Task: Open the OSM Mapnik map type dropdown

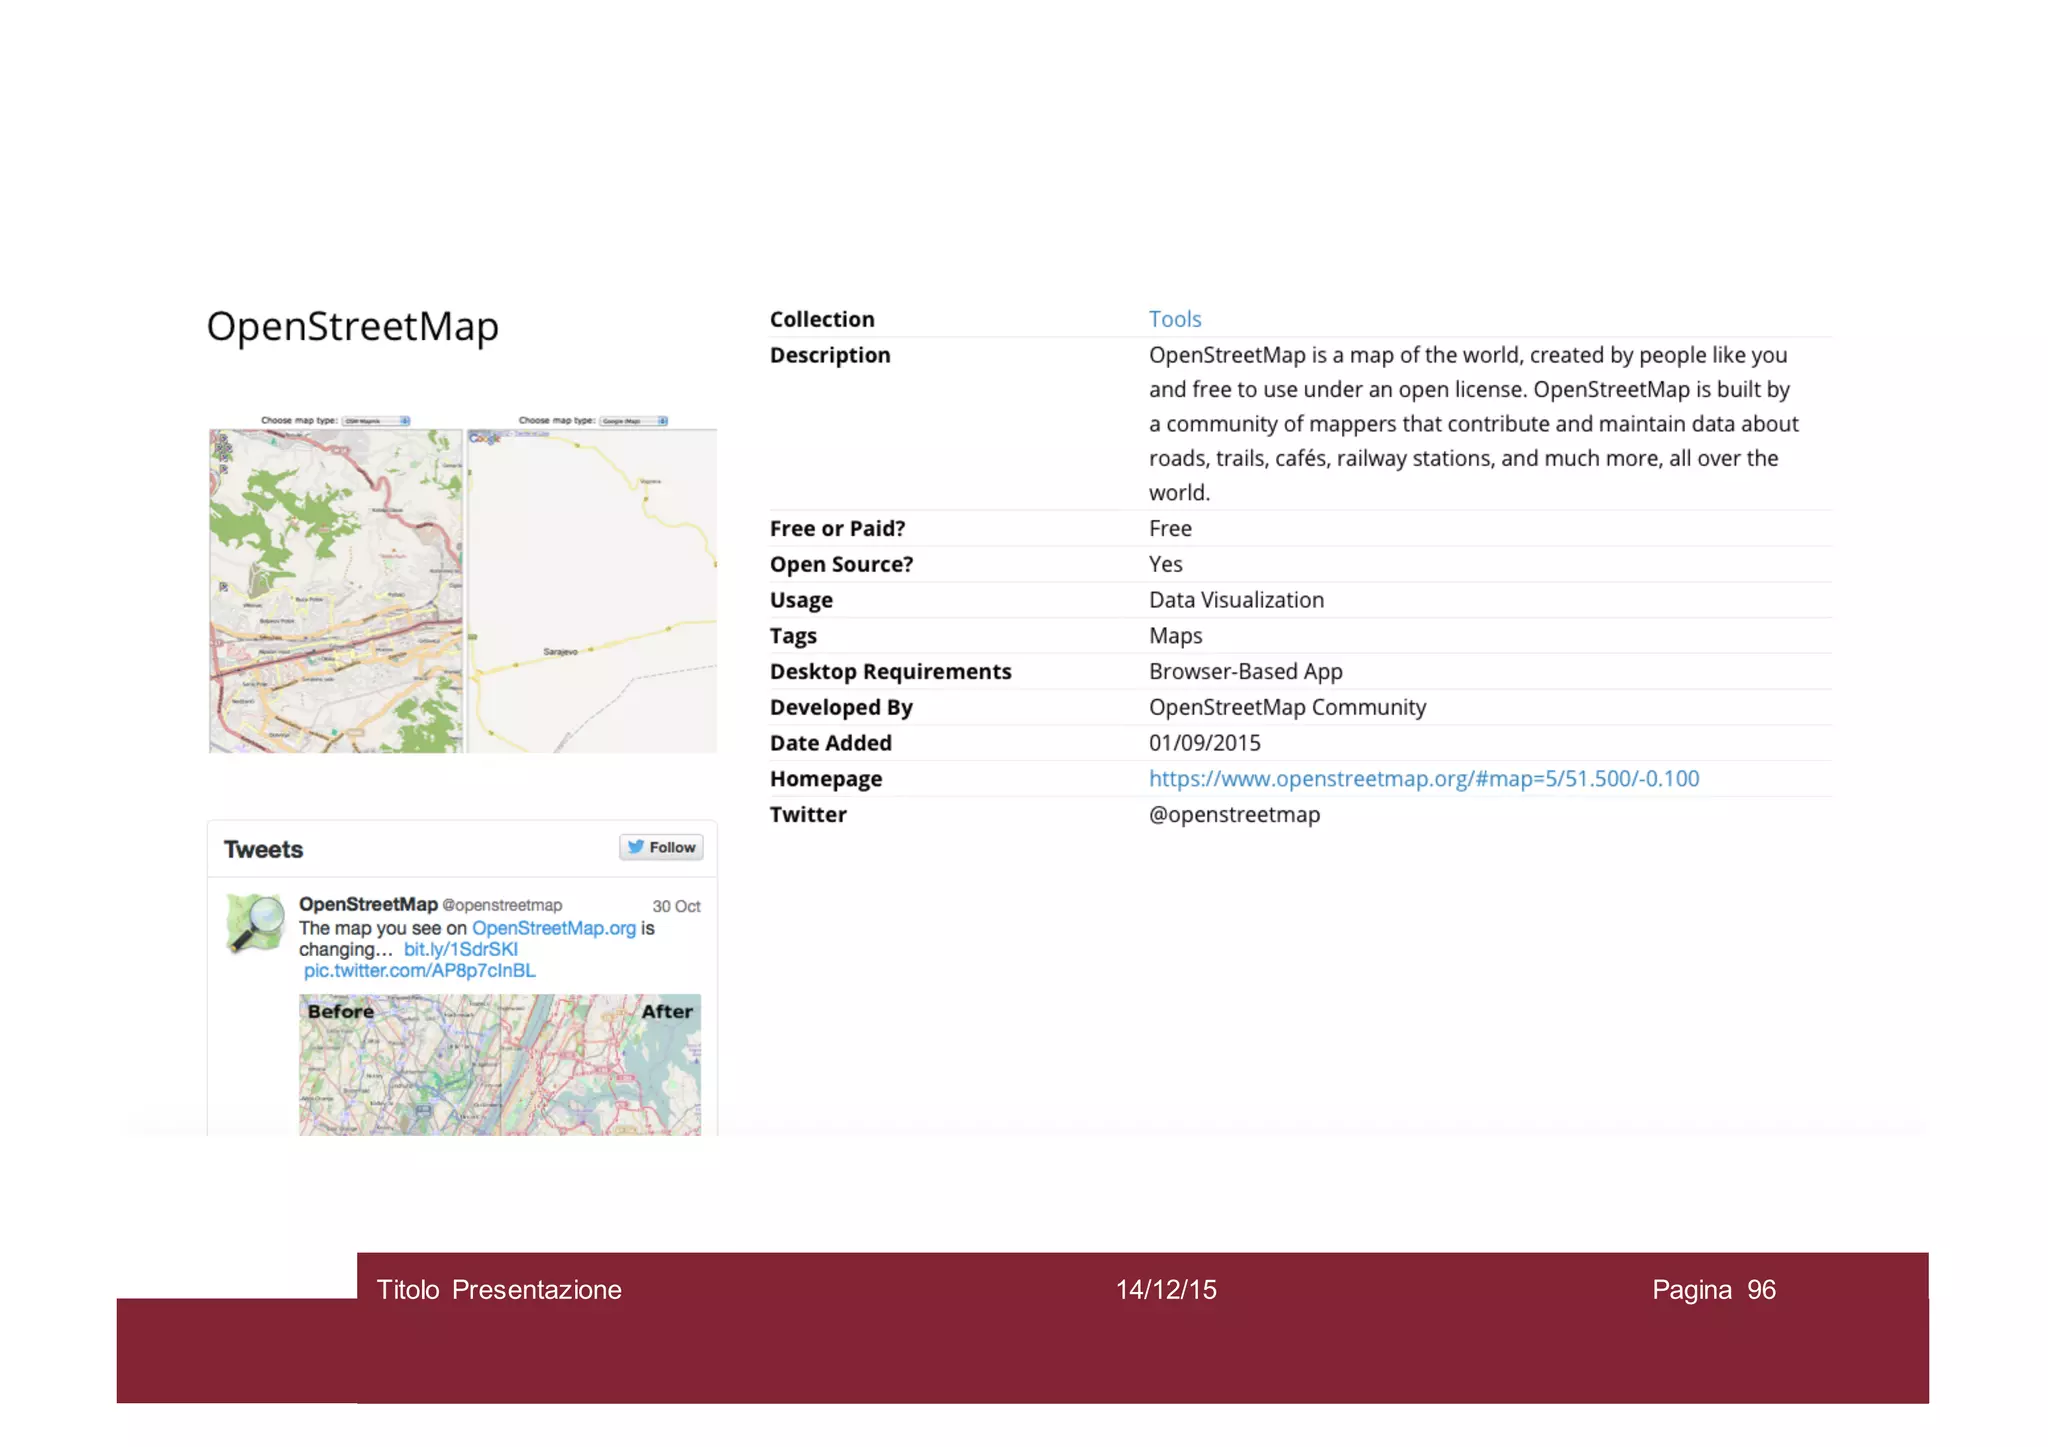Action: click(x=377, y=421)
